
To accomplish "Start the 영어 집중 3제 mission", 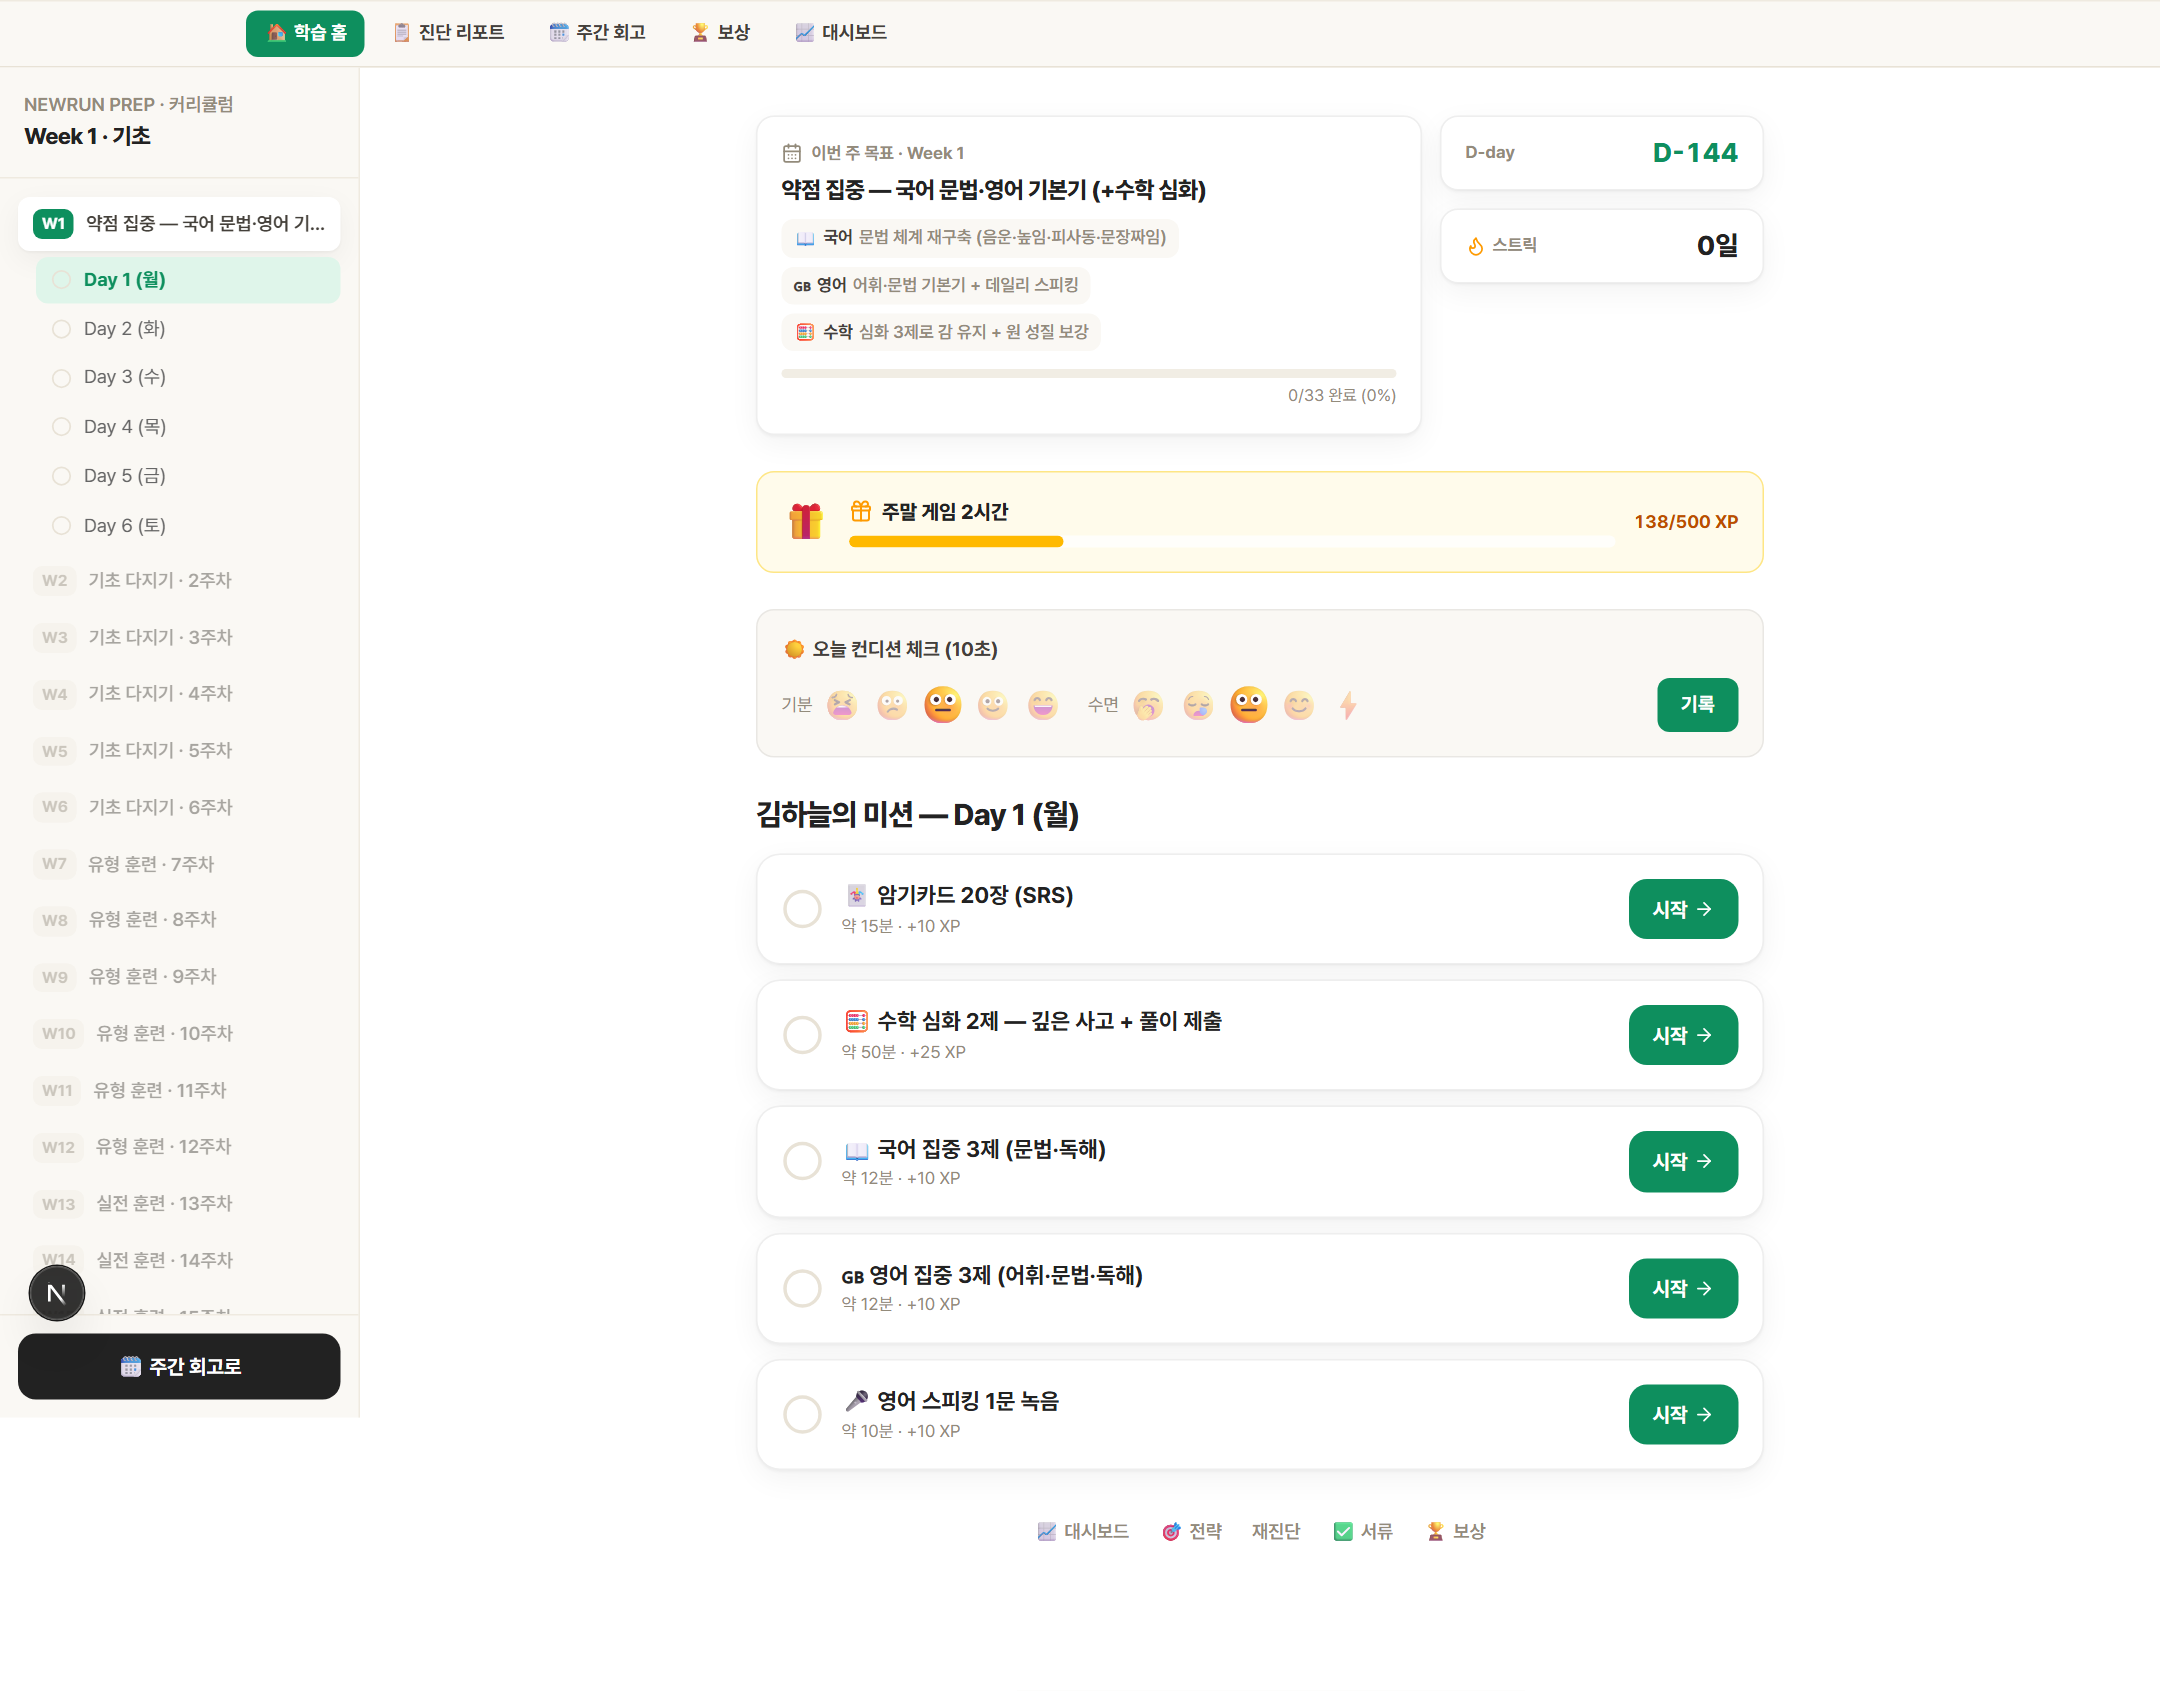I will [1683, 1288].
